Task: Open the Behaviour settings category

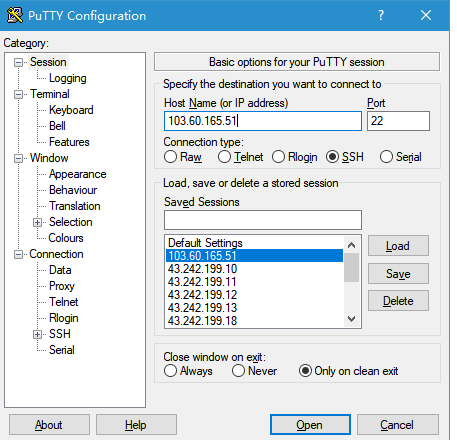Action: point(73,190)
